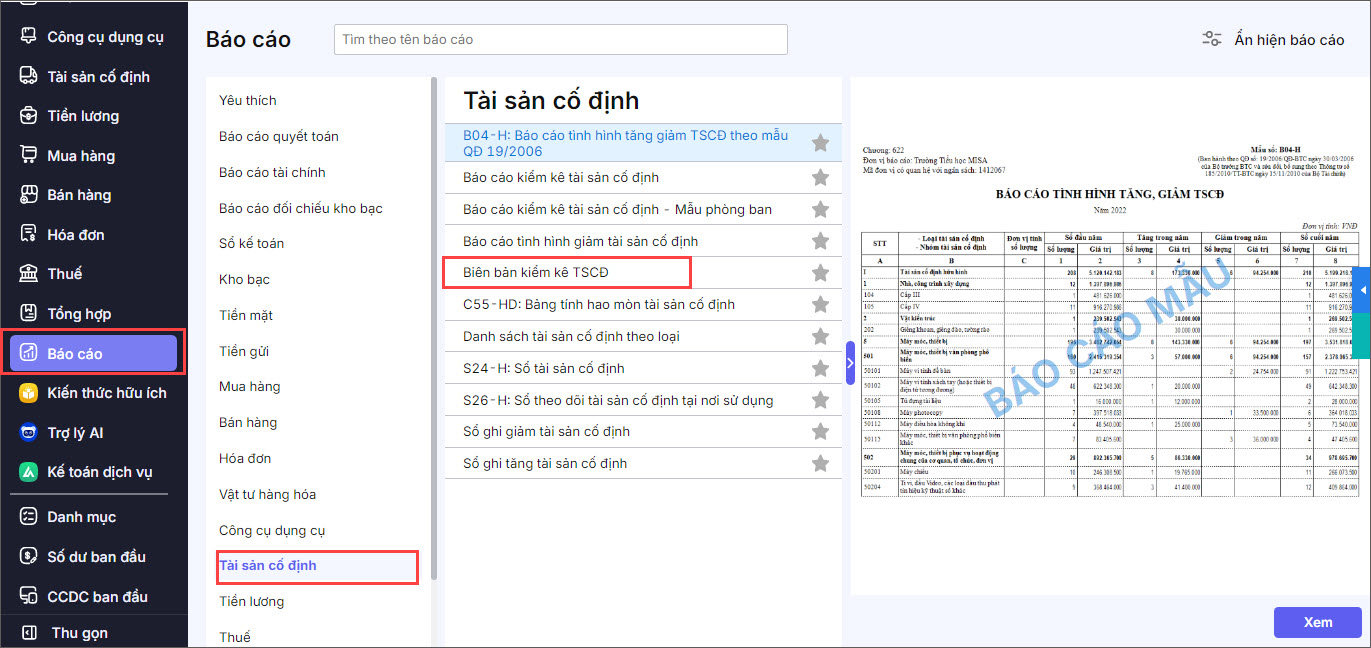
Task: Click the blue arrow tab on right edge
Action: [1363, 291]
